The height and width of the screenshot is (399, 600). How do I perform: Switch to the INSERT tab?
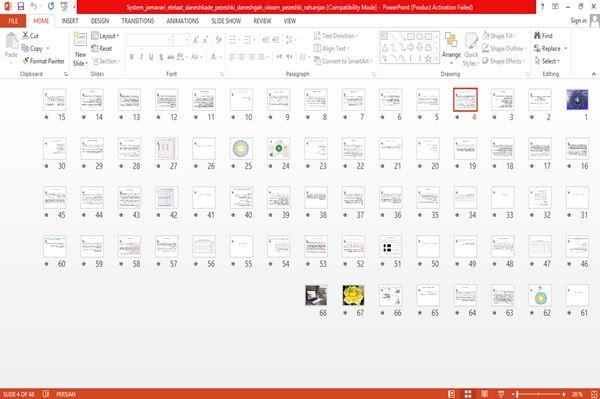tap(70, 21)
